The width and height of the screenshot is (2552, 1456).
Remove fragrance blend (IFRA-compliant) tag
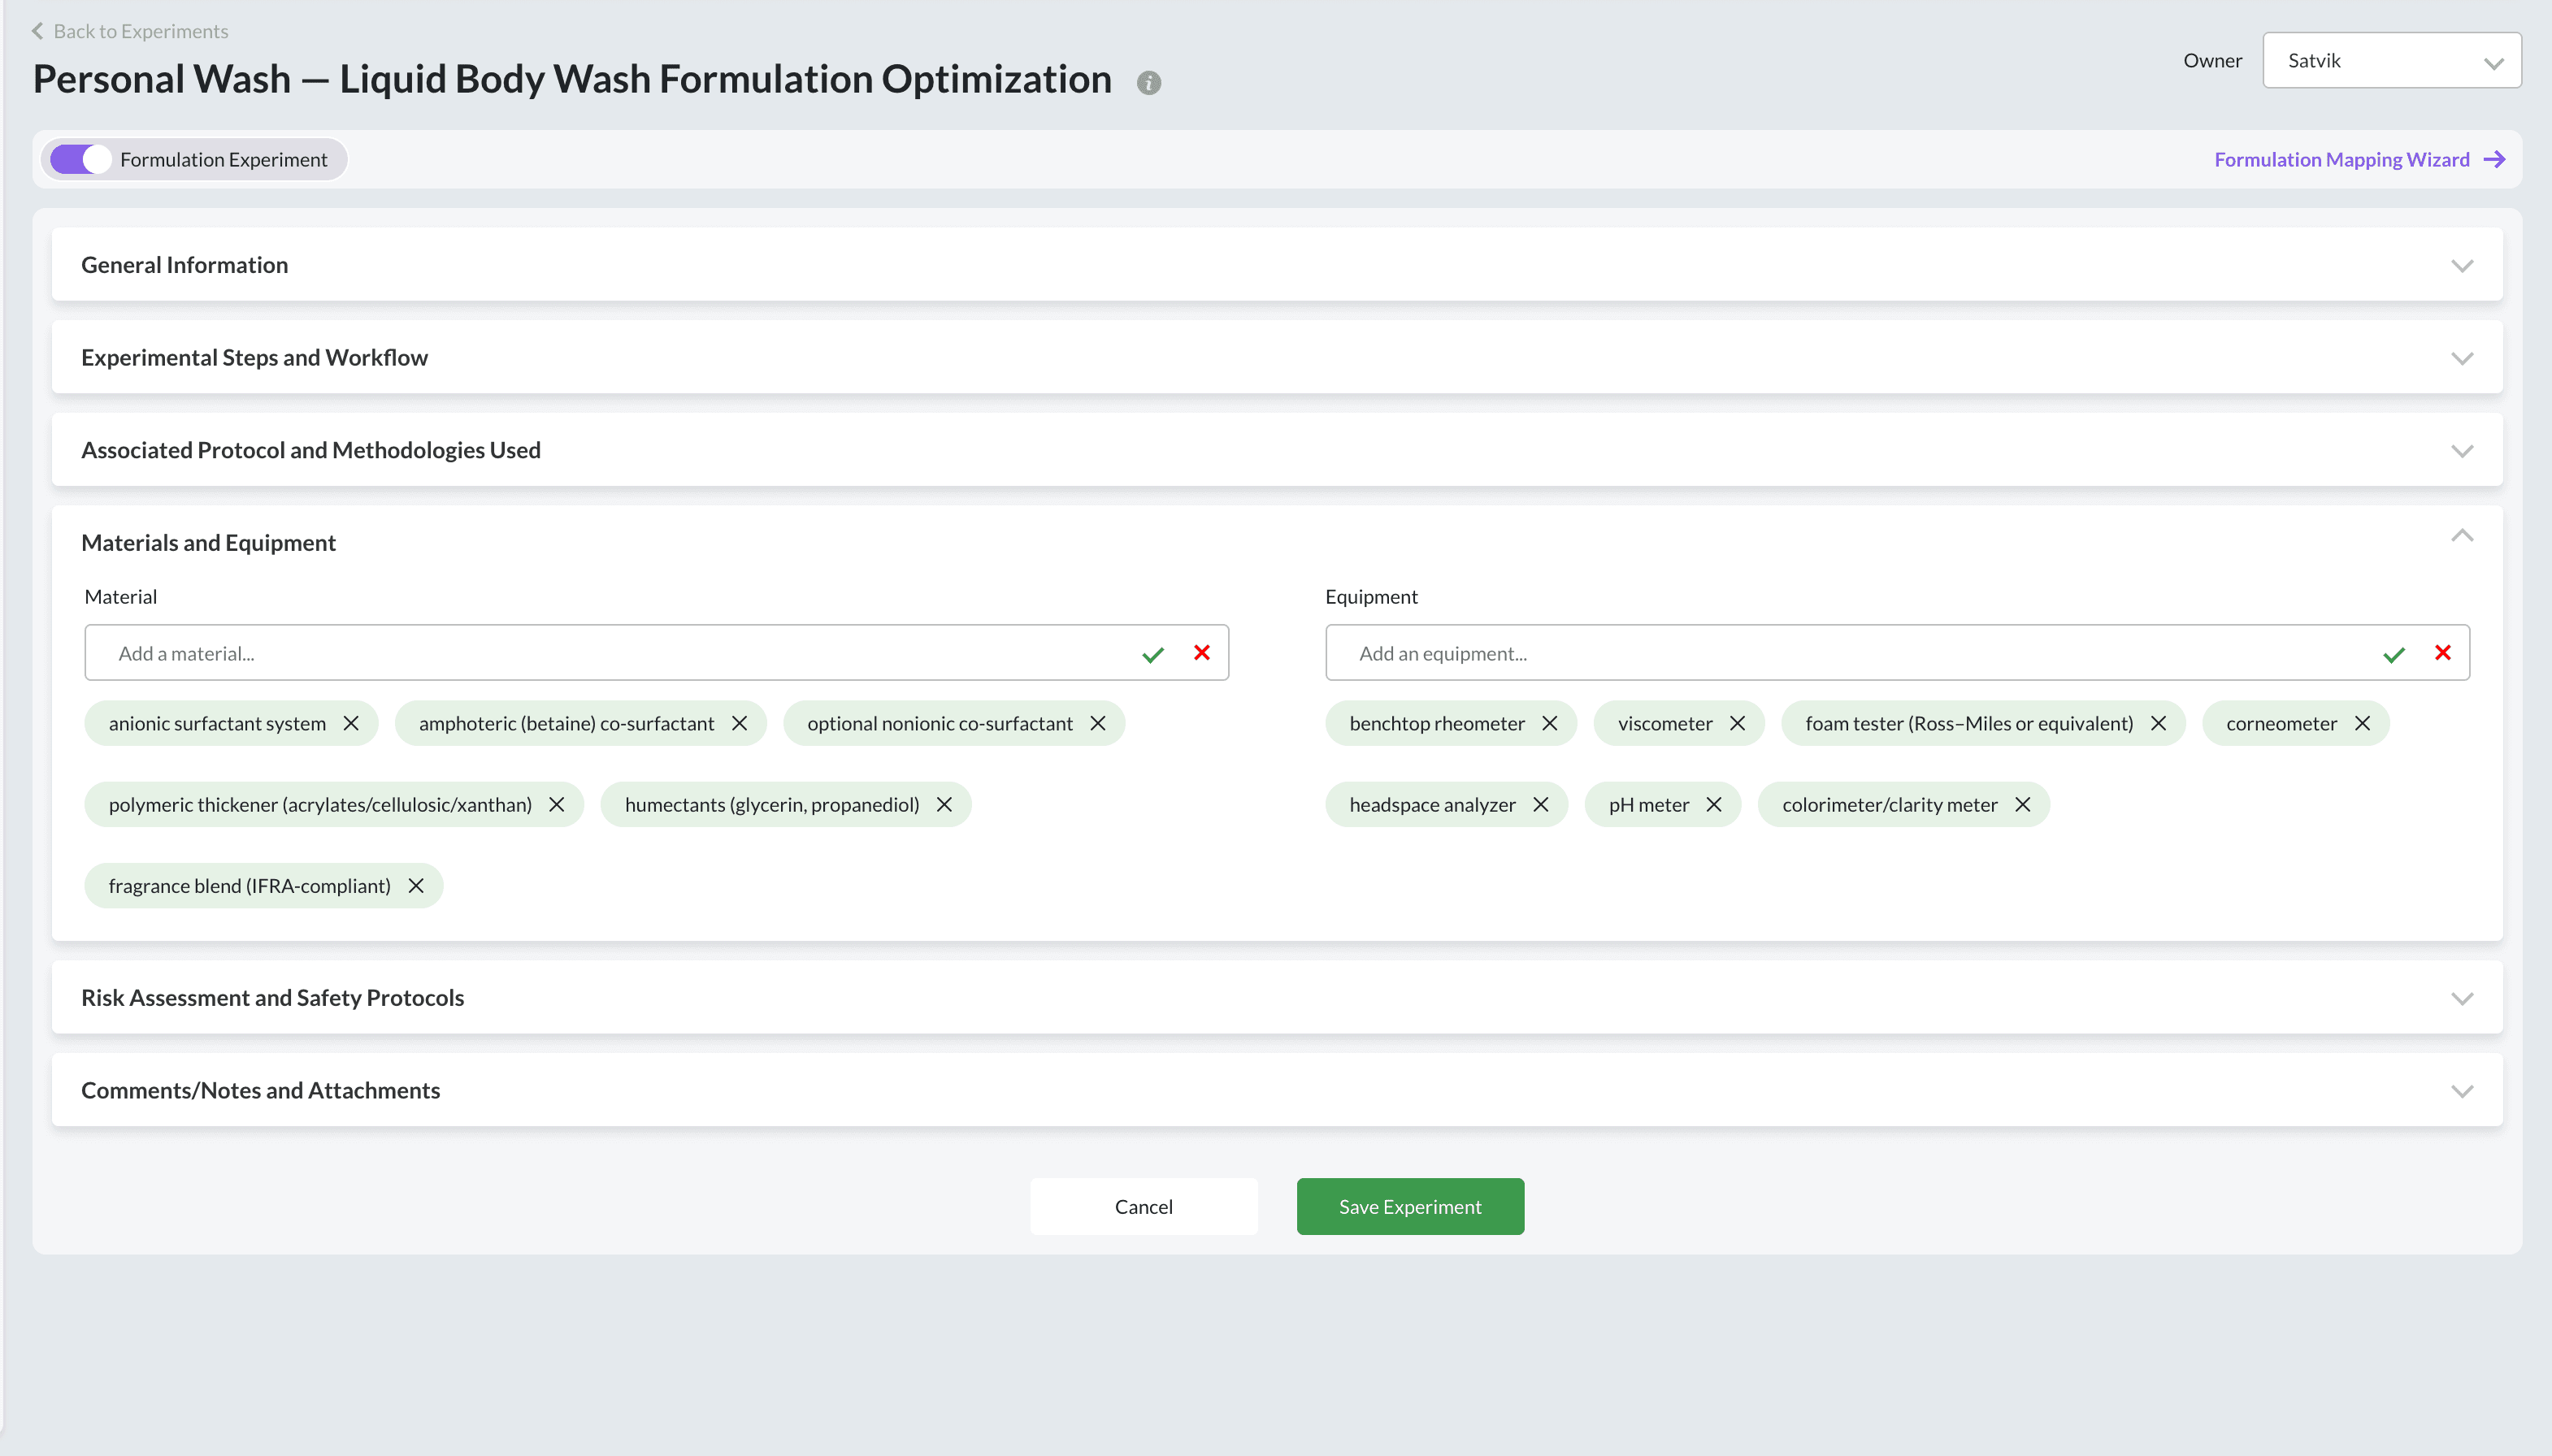[x=416, y=886]
